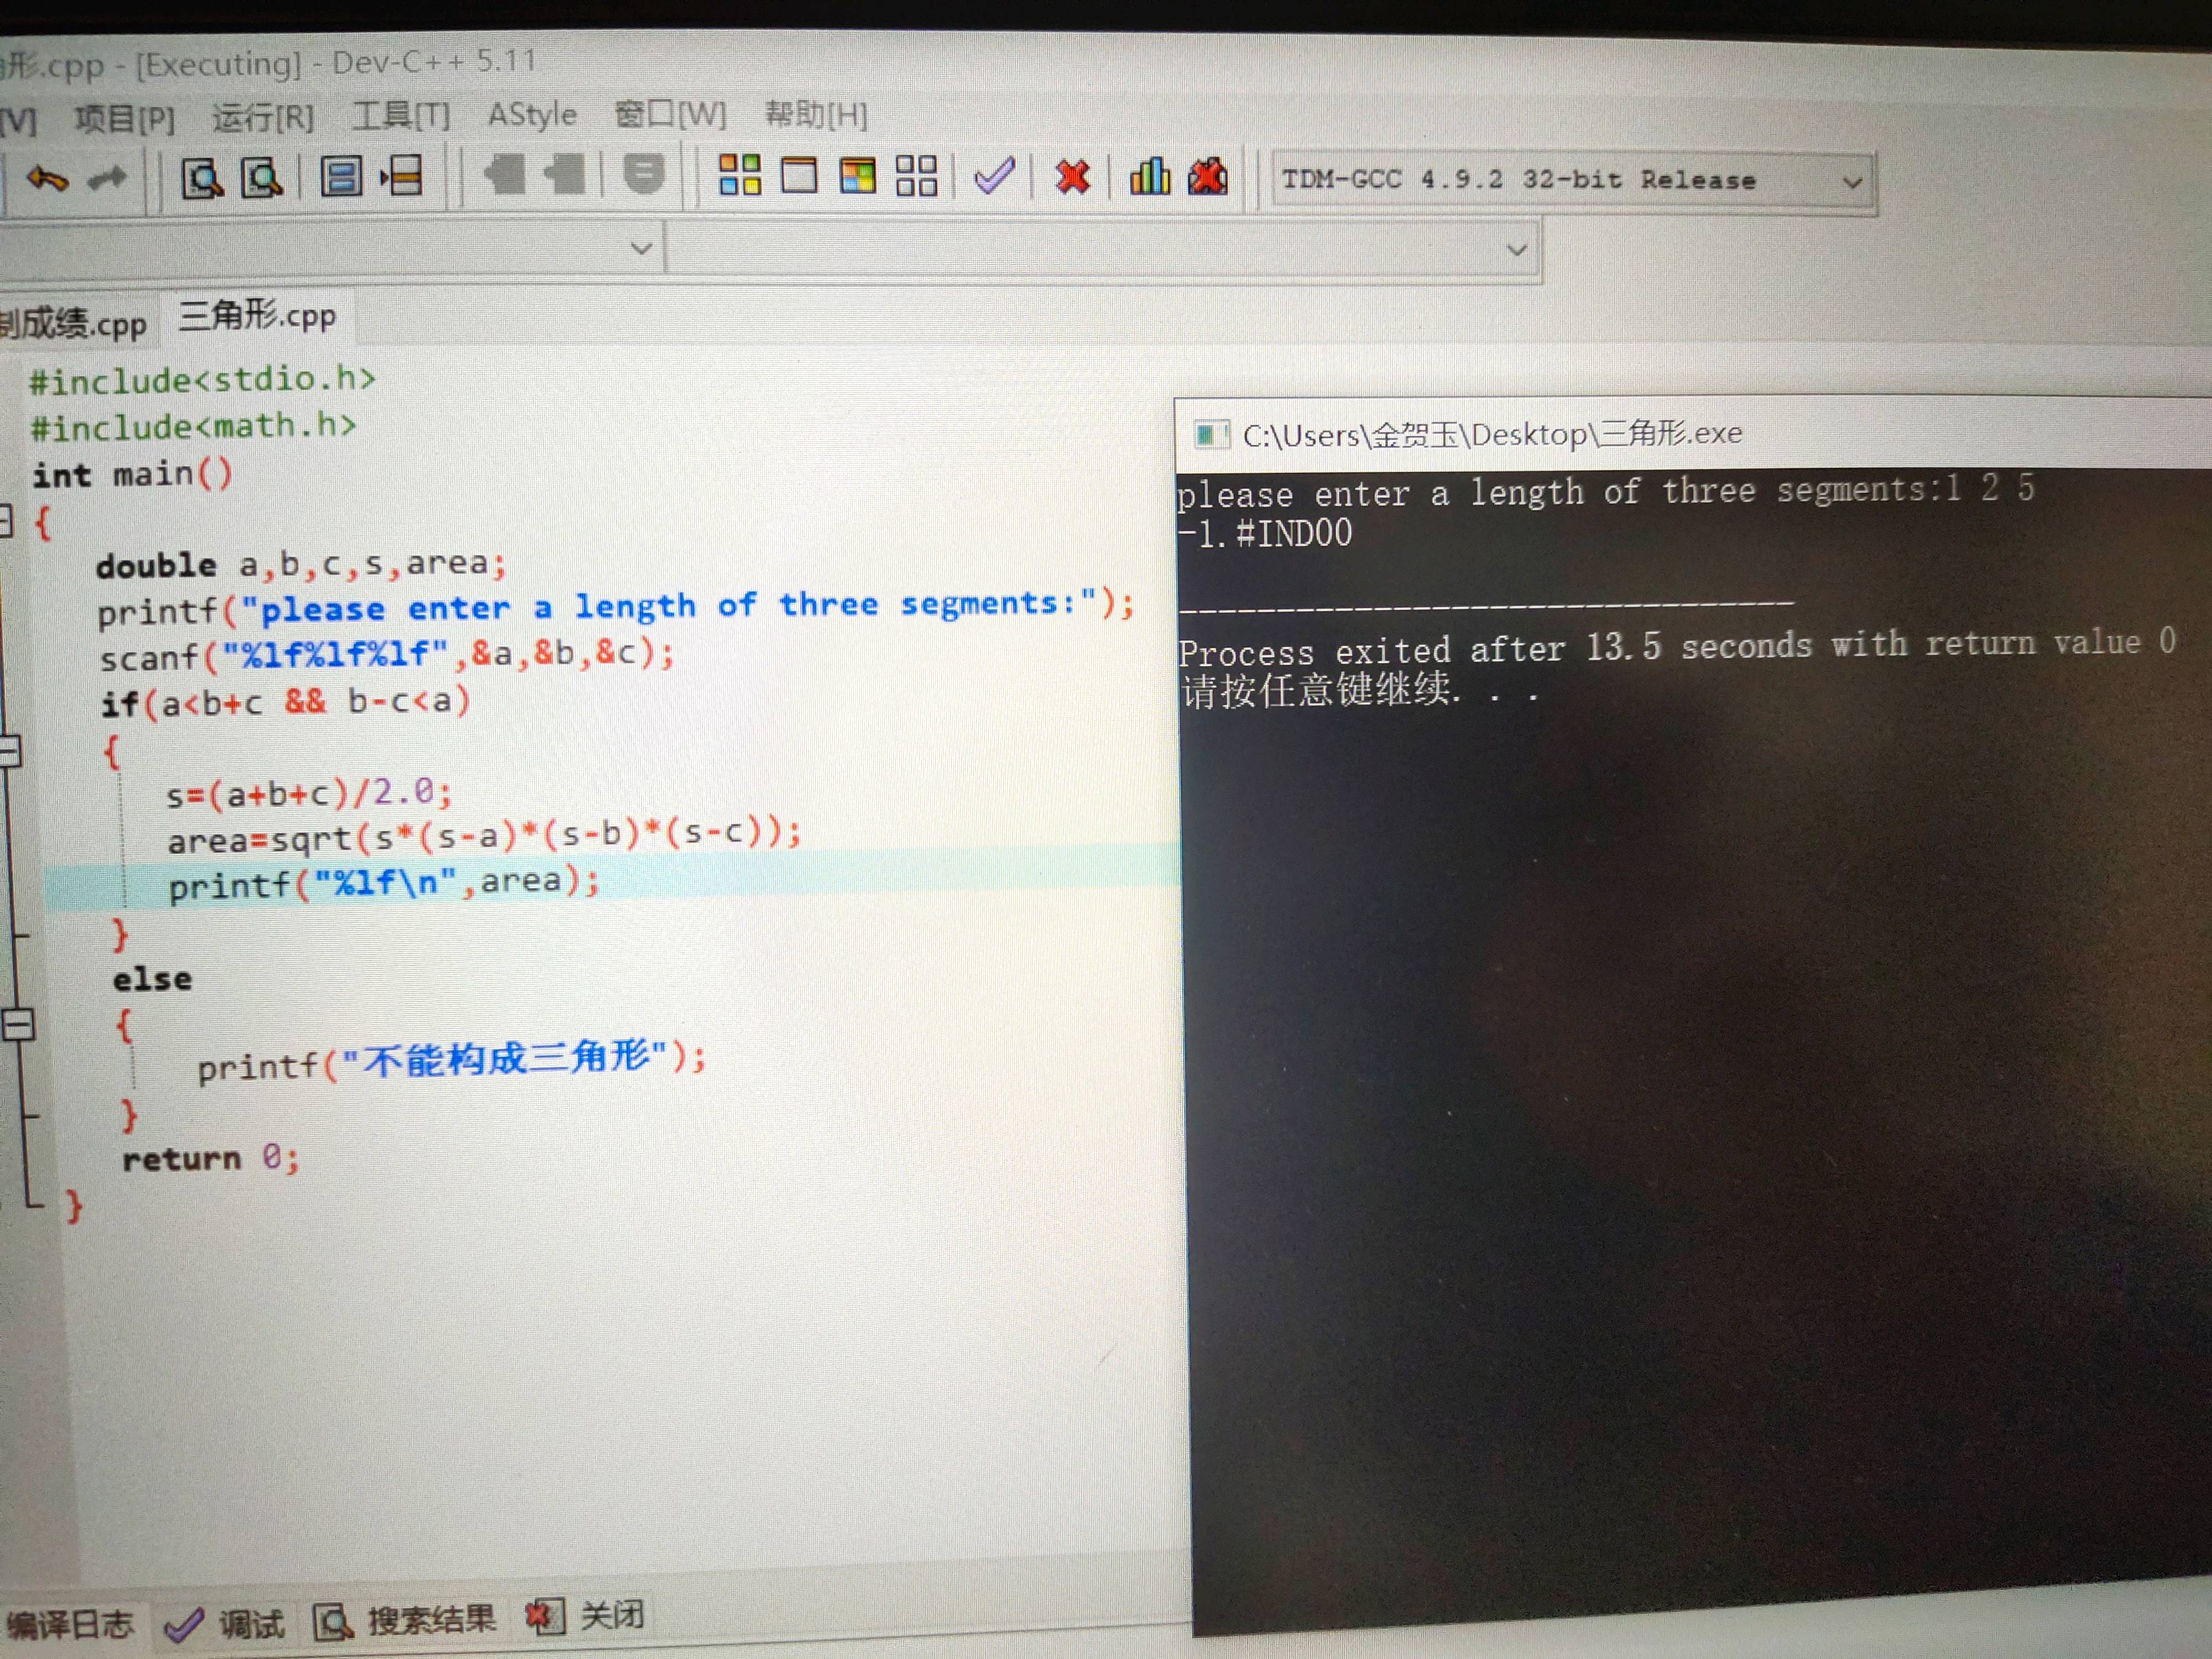Click the console title 三角形.exe path
2212x1659 pixels.
1492,434
